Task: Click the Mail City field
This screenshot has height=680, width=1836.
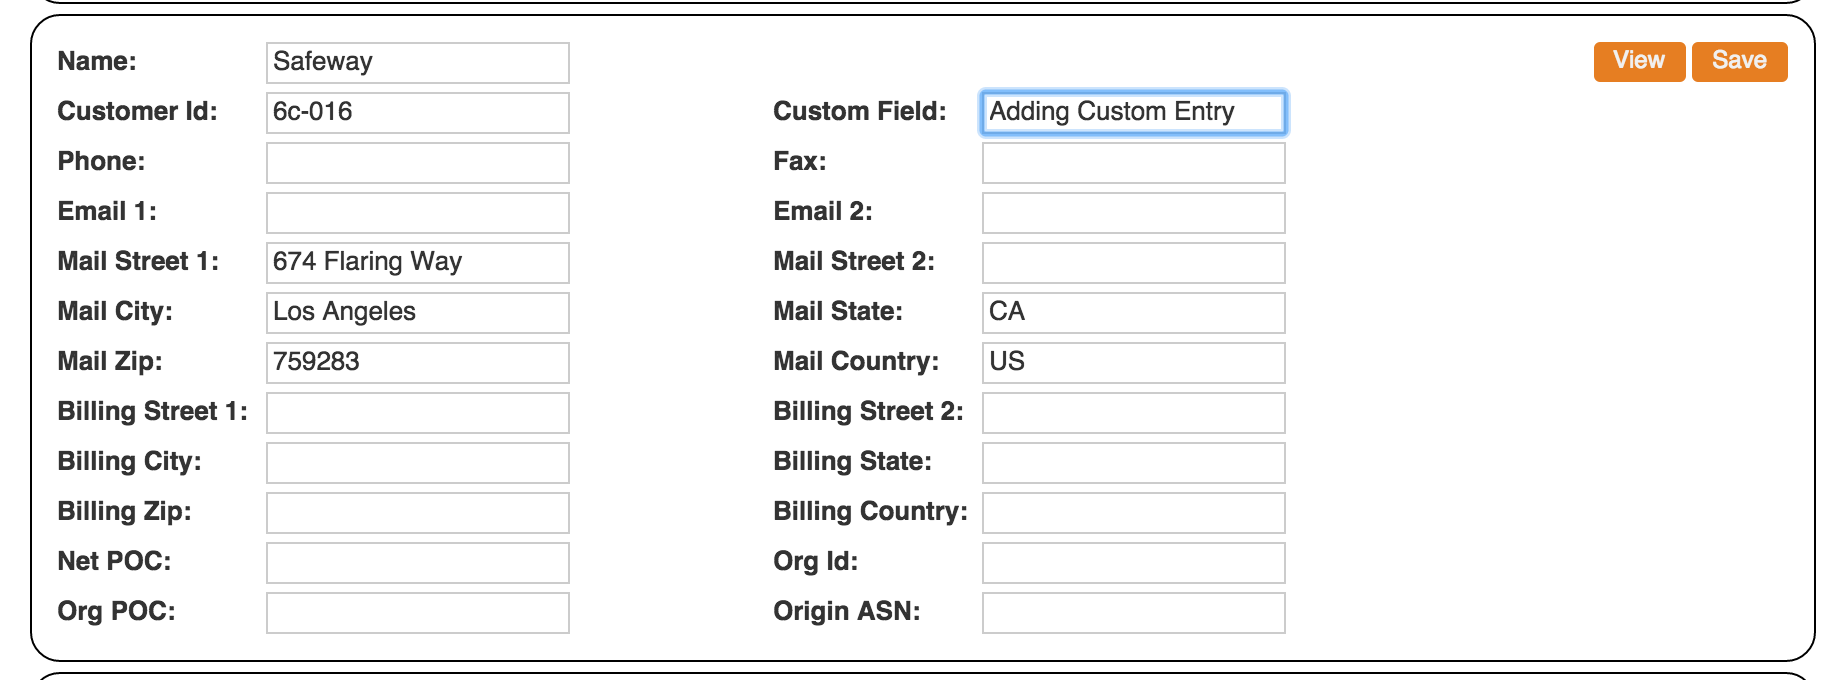Action: click(417, 312)
